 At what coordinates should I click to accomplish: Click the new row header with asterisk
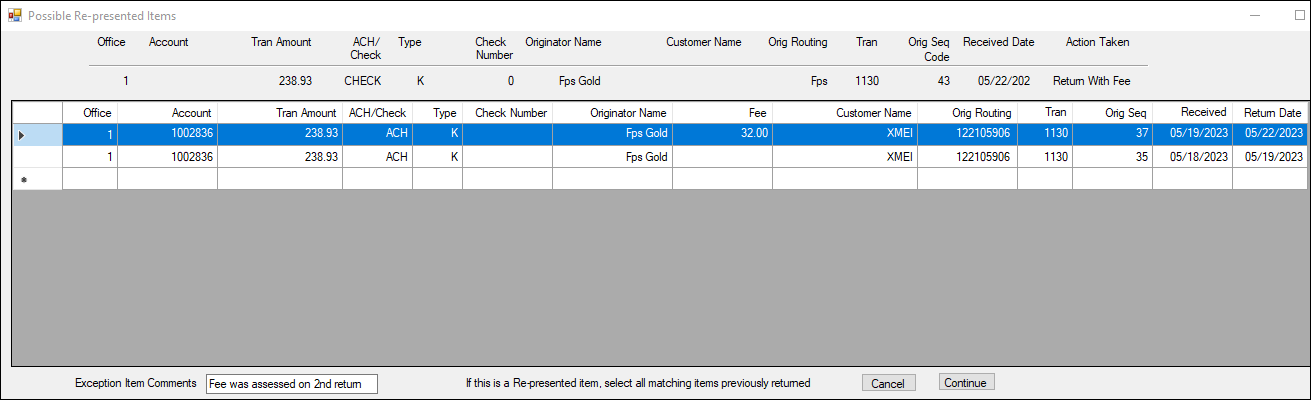37,179
